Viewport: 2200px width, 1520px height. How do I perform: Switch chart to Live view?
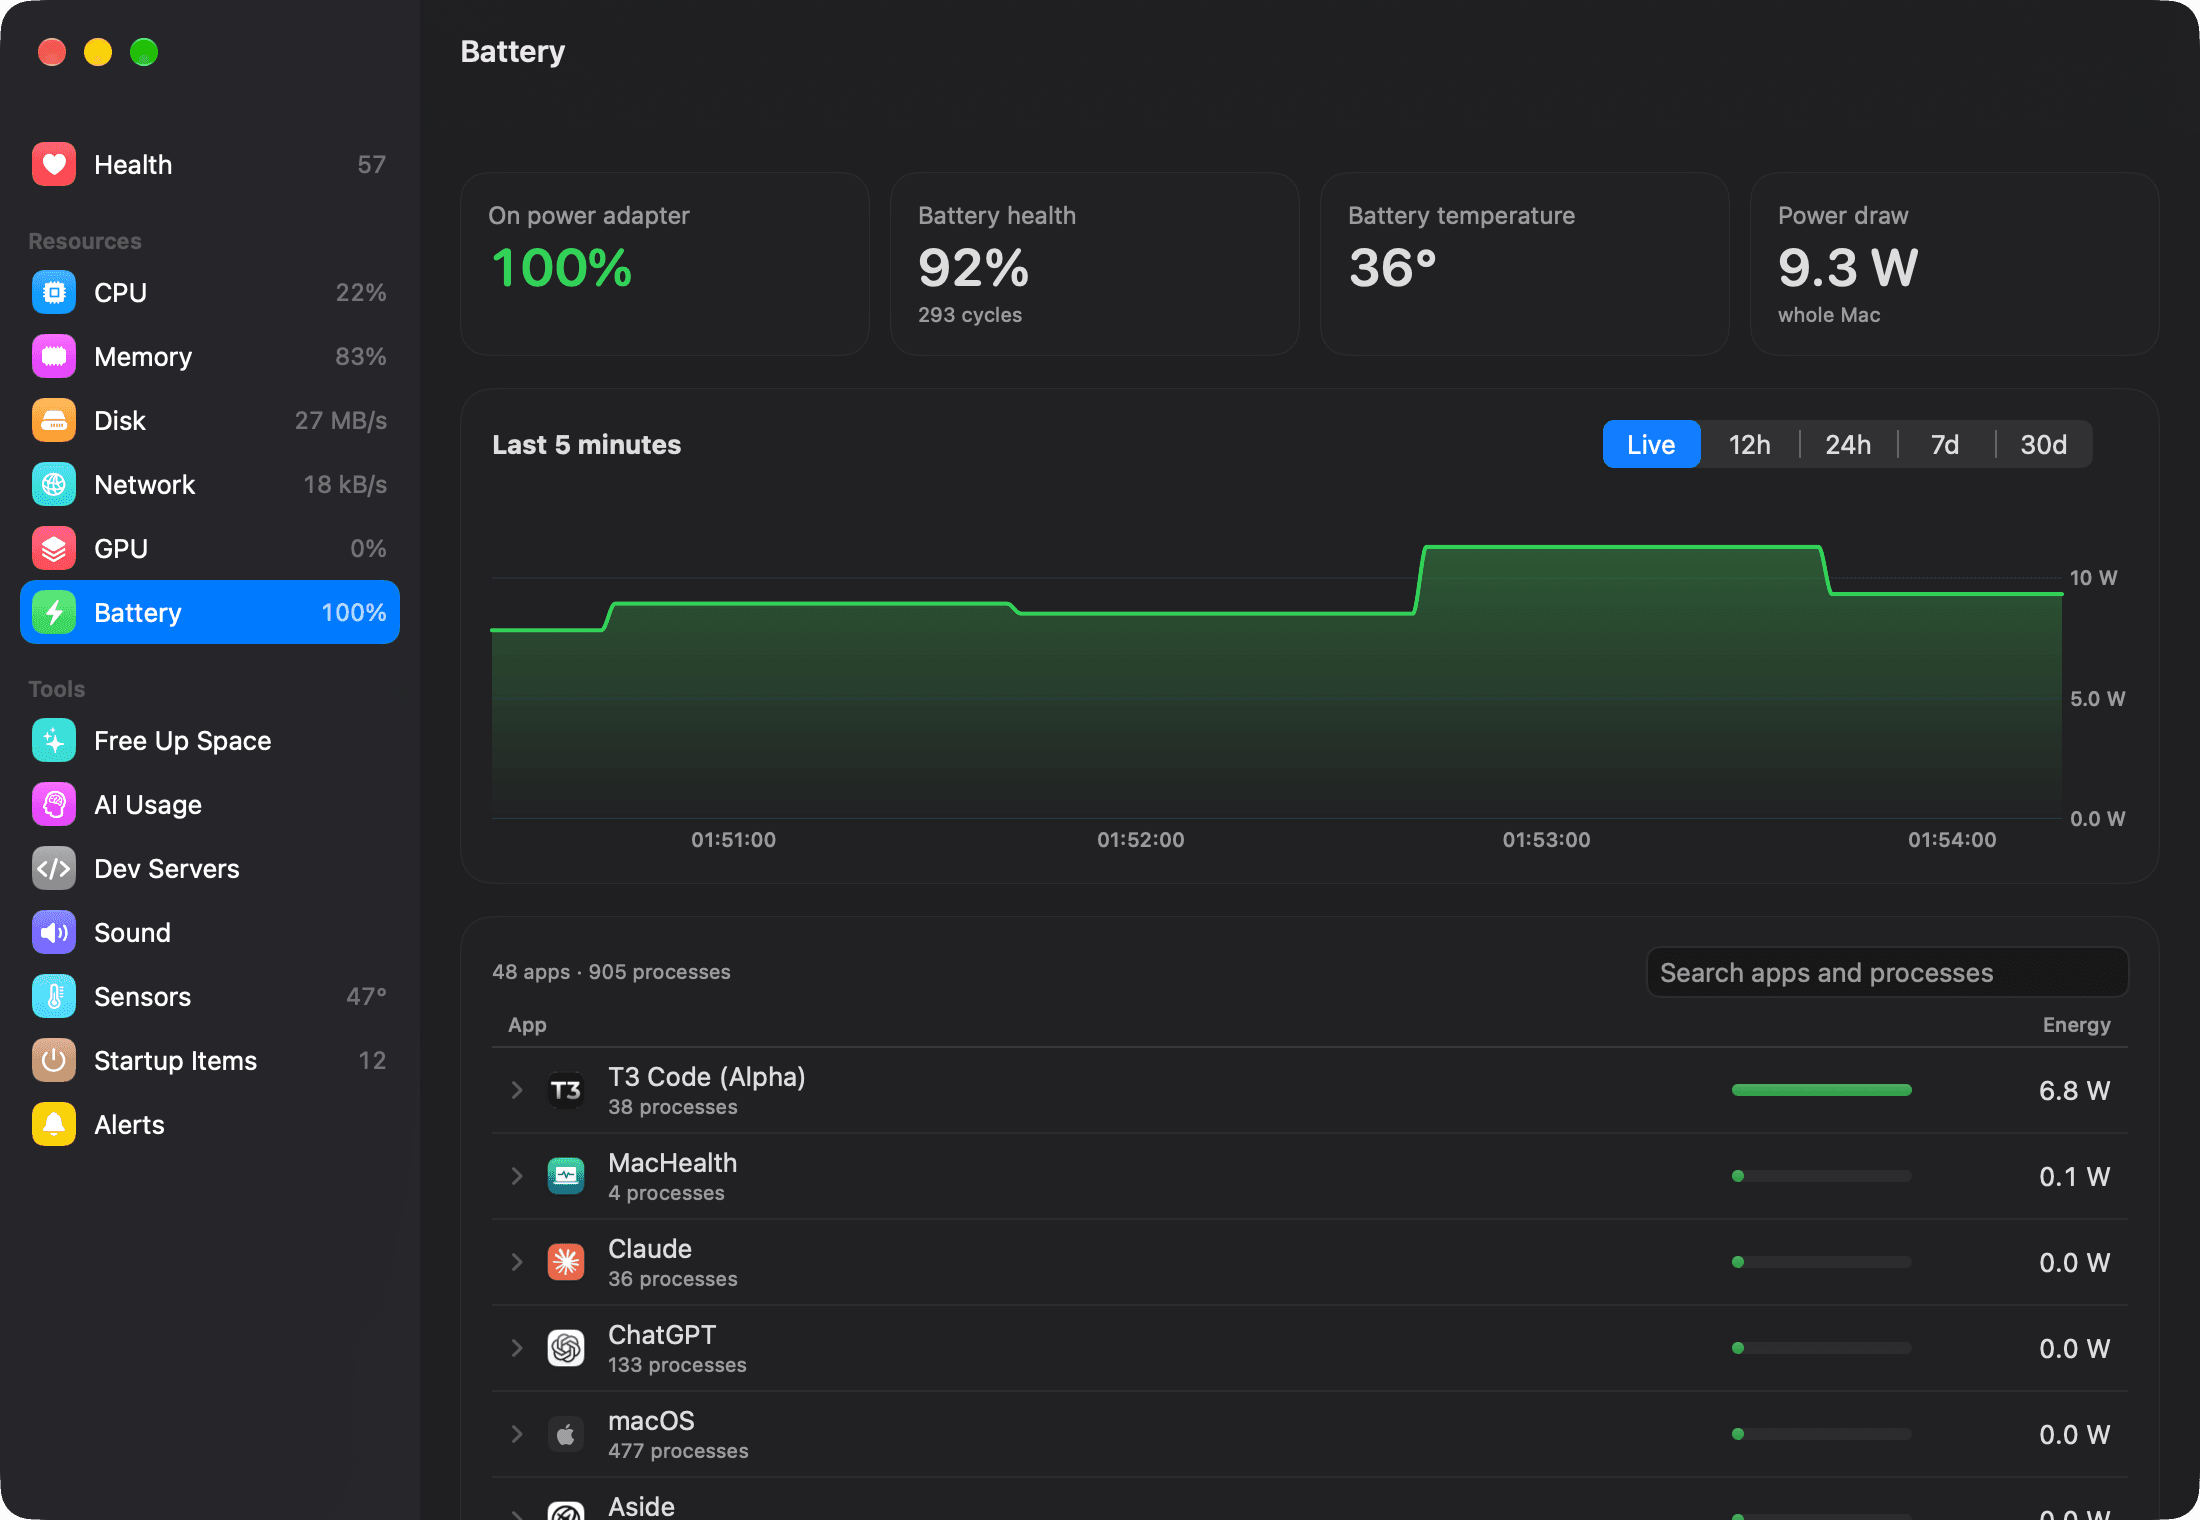tap(1651, 444)
